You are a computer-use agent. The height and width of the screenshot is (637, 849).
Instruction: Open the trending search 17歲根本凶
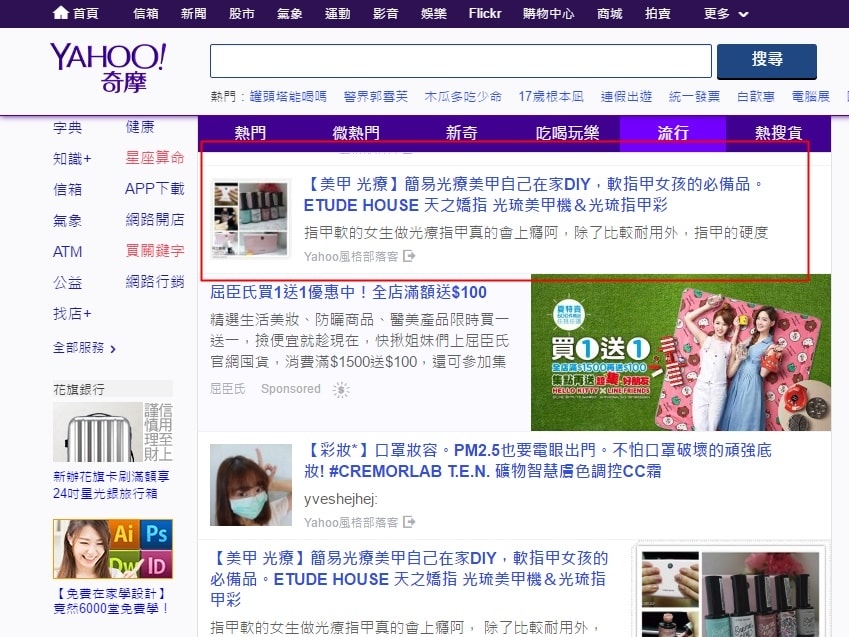coord(550,97)
